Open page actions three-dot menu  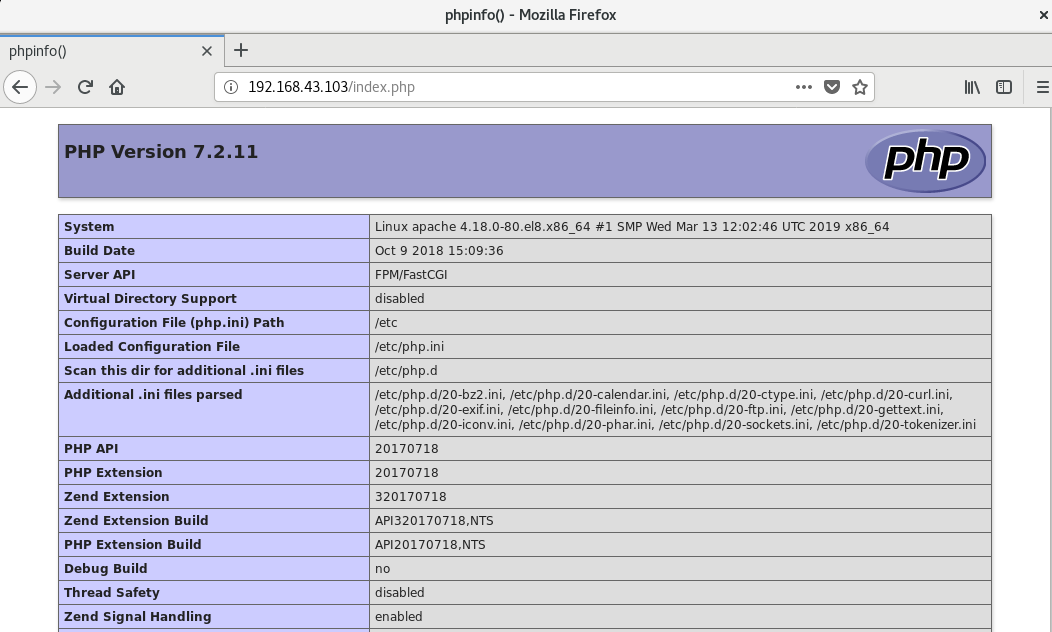[804, 87]
